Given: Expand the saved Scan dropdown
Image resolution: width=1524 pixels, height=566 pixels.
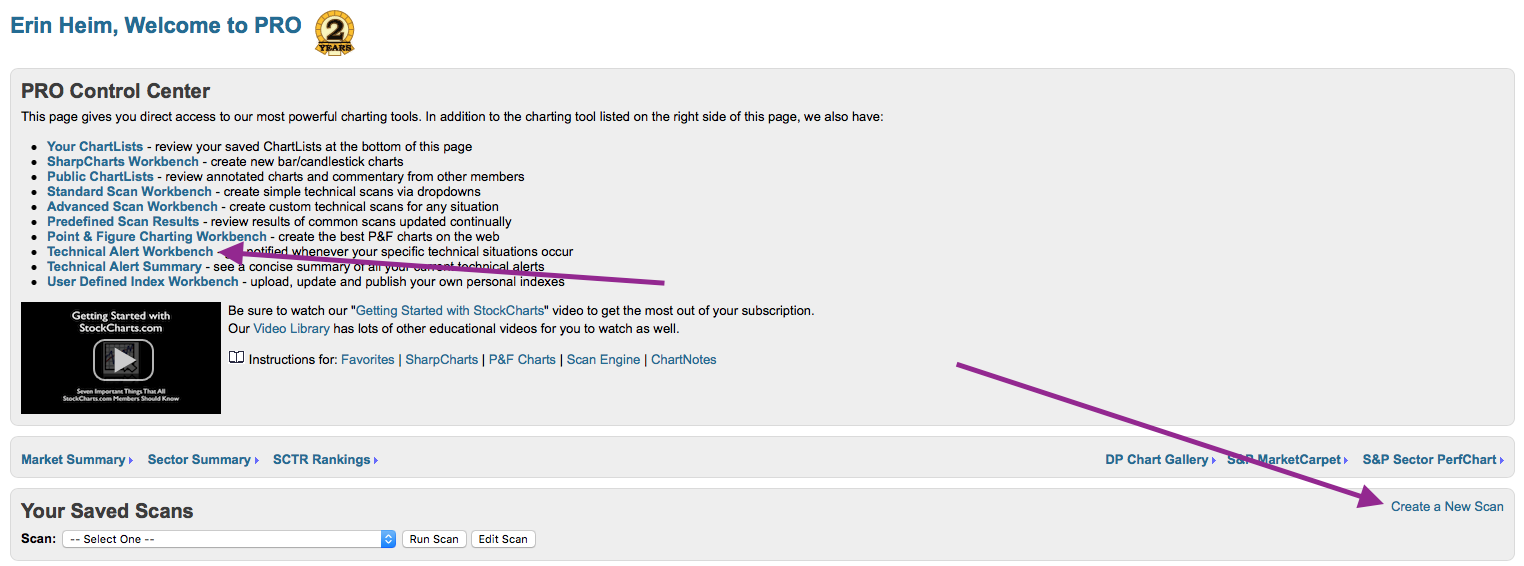Looking at the screenshot, I should click(x=229, y=539).
